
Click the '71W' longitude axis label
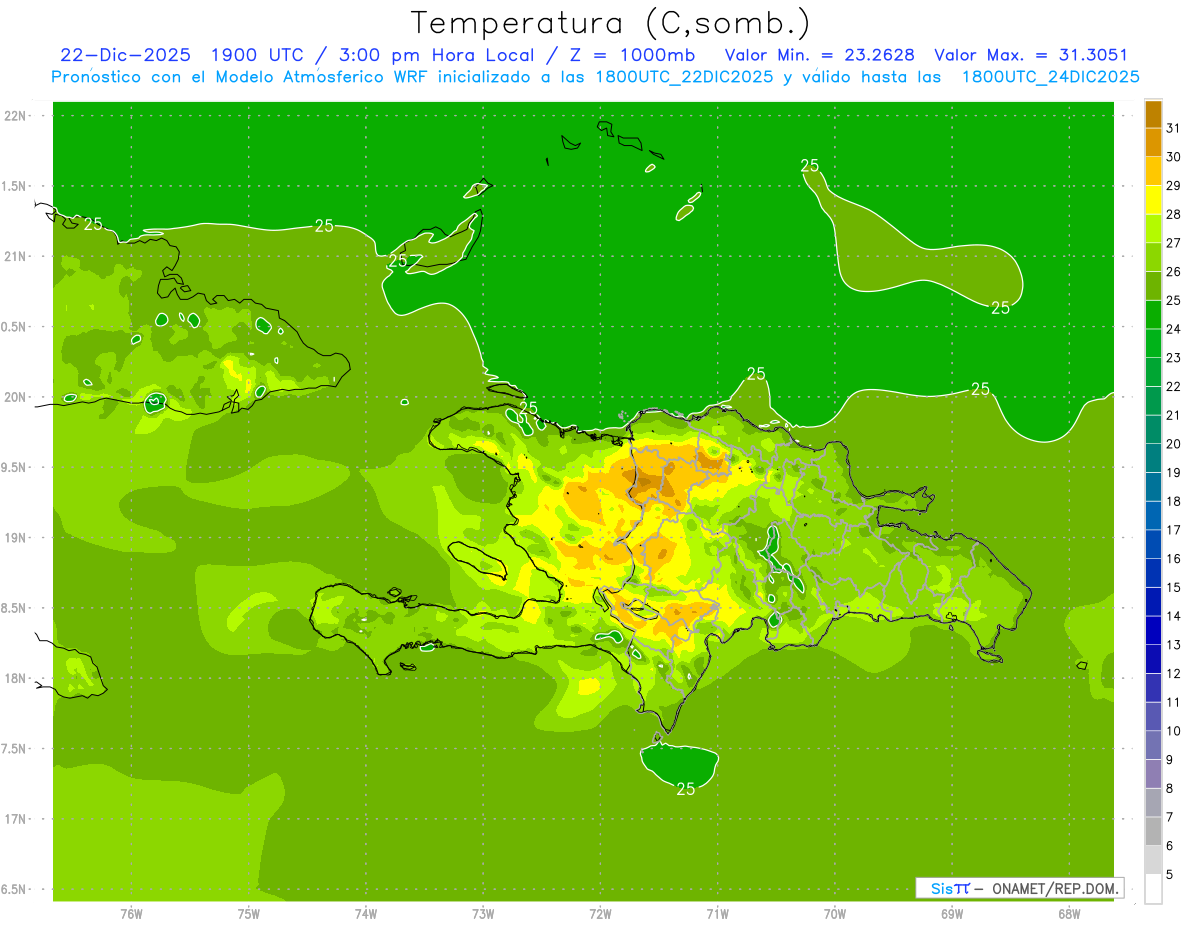coord(717,913)
